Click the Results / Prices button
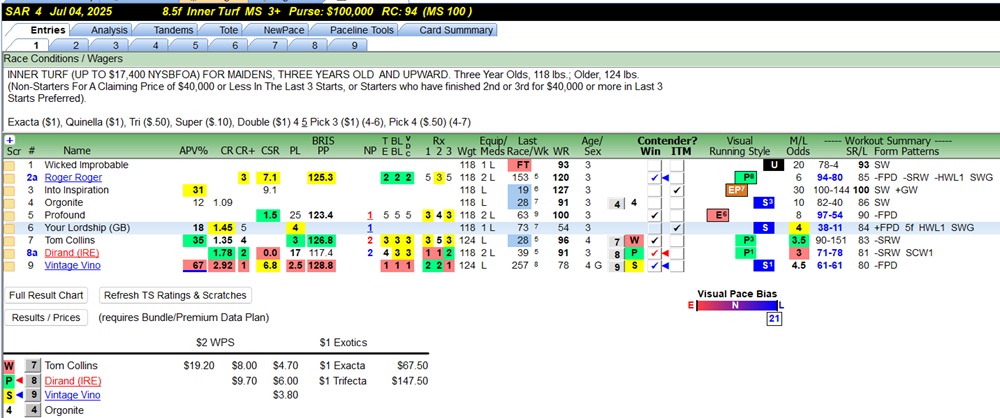 46,317
